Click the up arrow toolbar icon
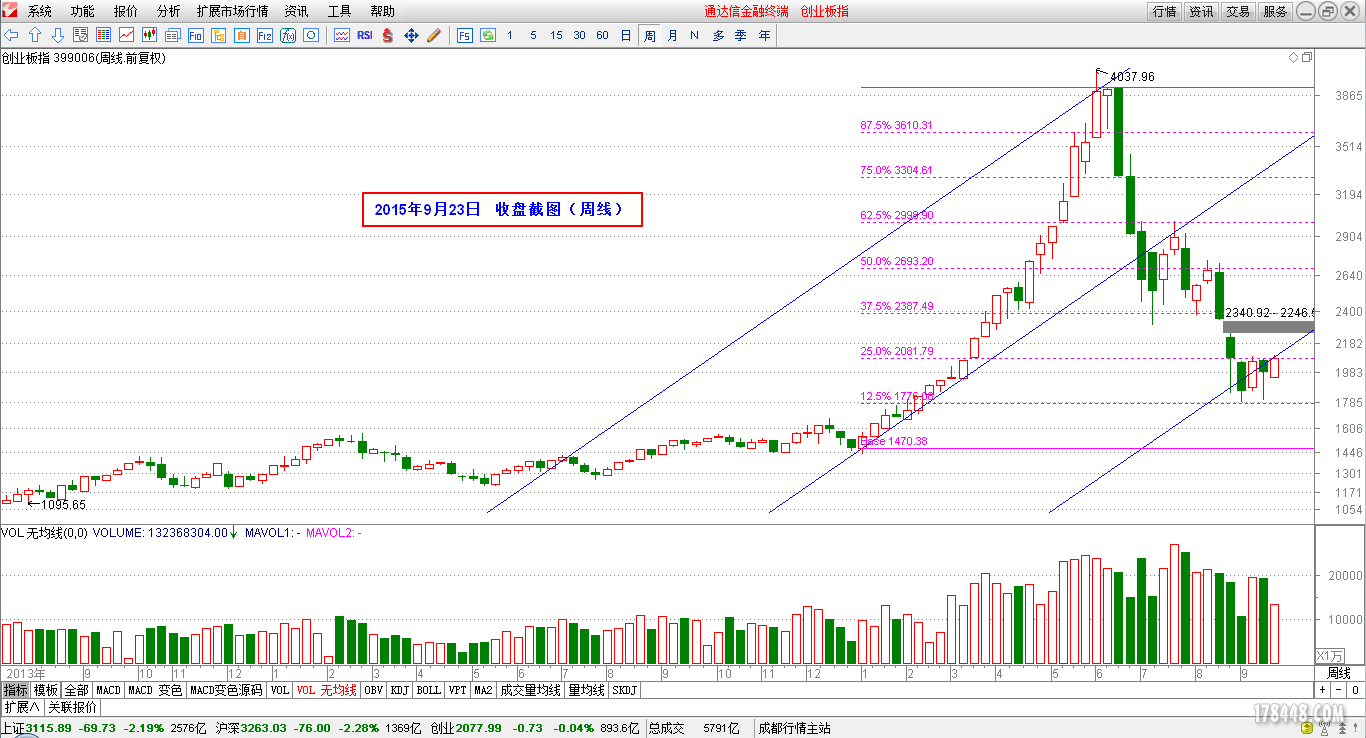This screenshot has width=1366, height=738. (35, 35)
